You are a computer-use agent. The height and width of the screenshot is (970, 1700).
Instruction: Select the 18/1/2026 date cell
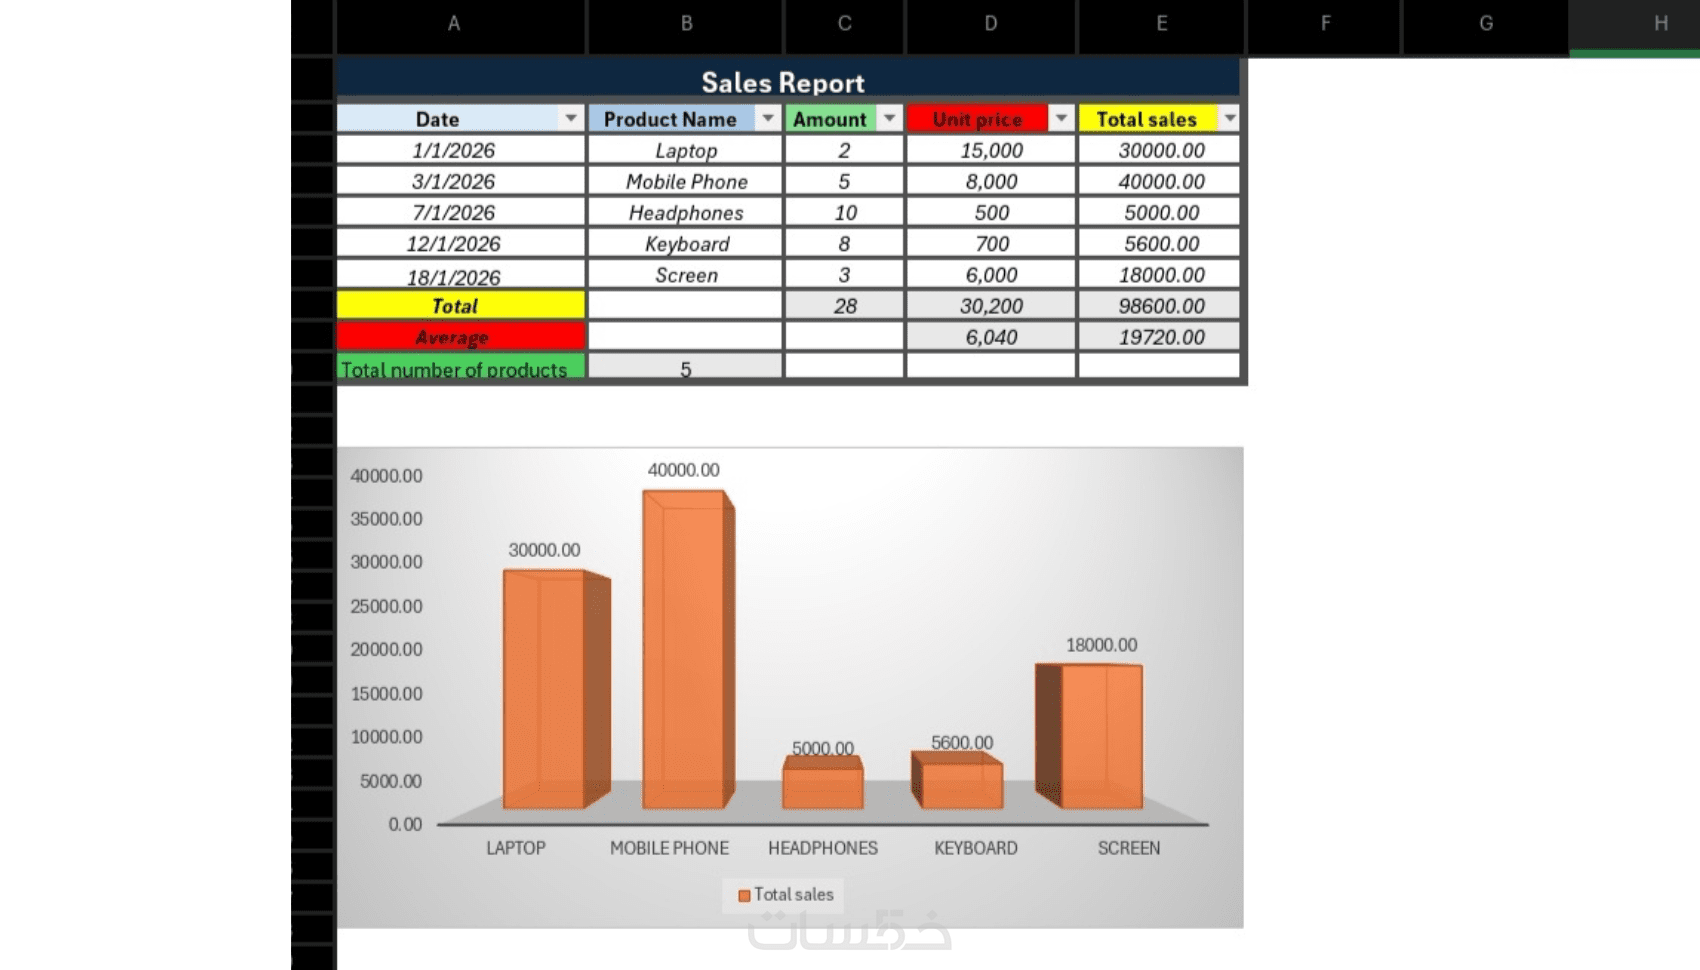click(x=460, y=274)
